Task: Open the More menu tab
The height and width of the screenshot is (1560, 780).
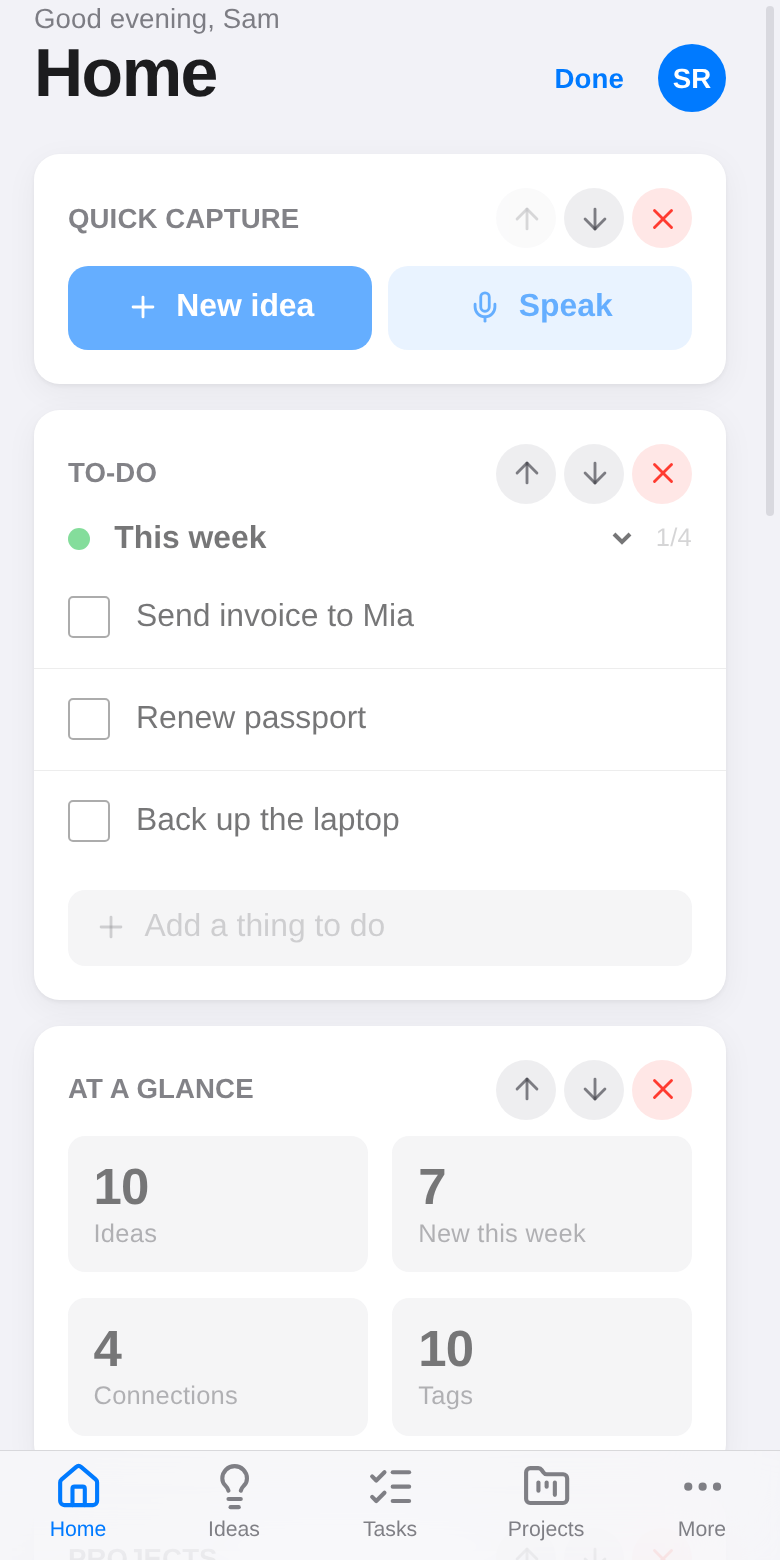Action: (x=702, y=1502)
